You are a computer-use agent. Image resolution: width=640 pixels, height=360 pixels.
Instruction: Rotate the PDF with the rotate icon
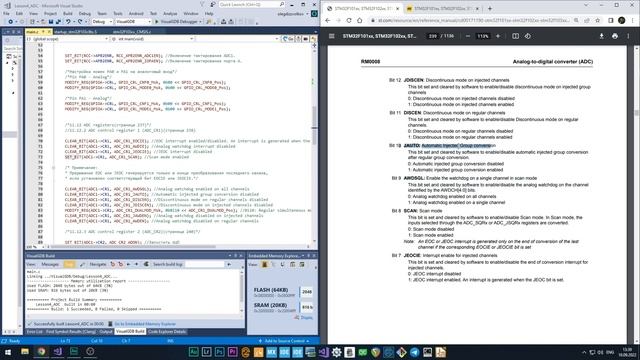coord(528,36)
